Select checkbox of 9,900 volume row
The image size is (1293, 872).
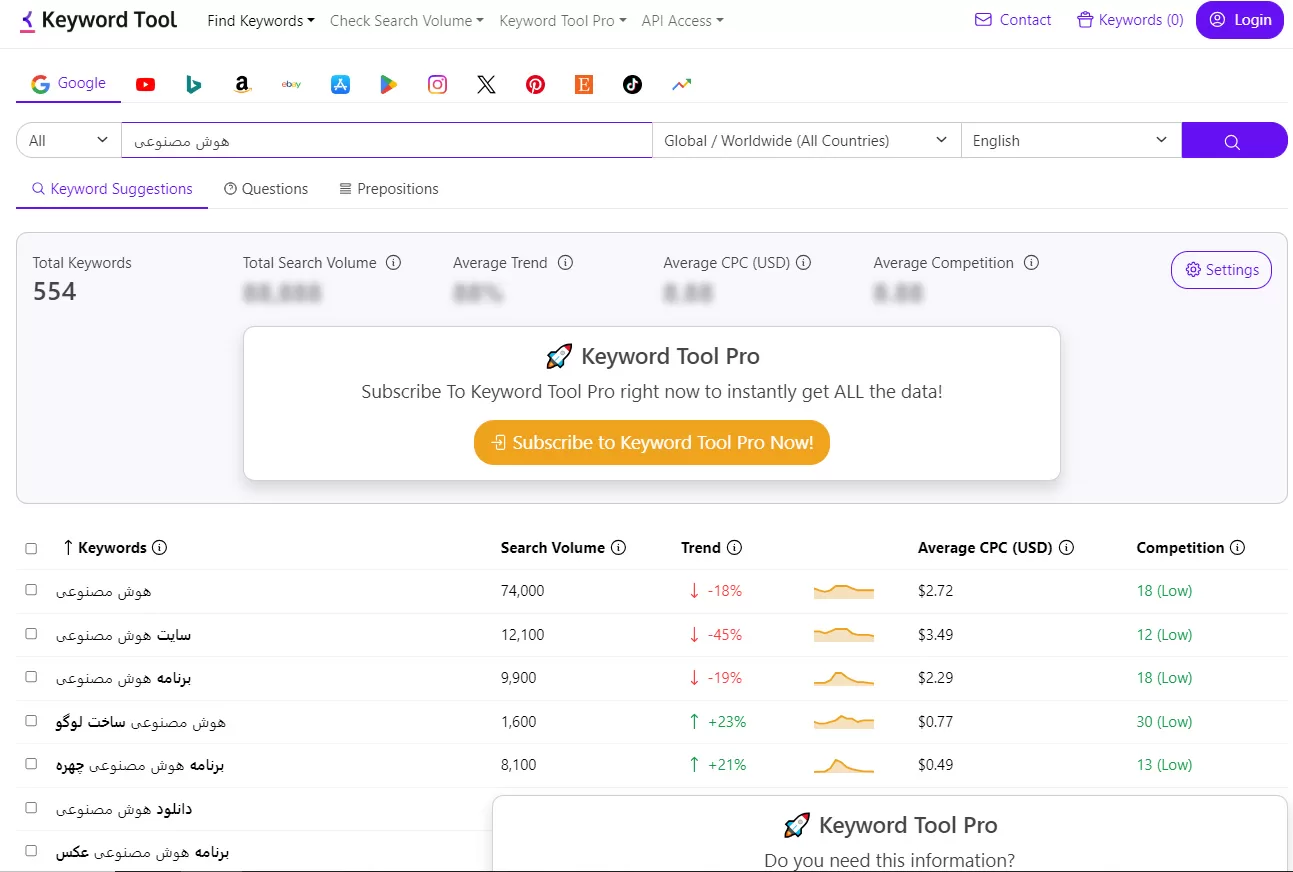(31, 677)
